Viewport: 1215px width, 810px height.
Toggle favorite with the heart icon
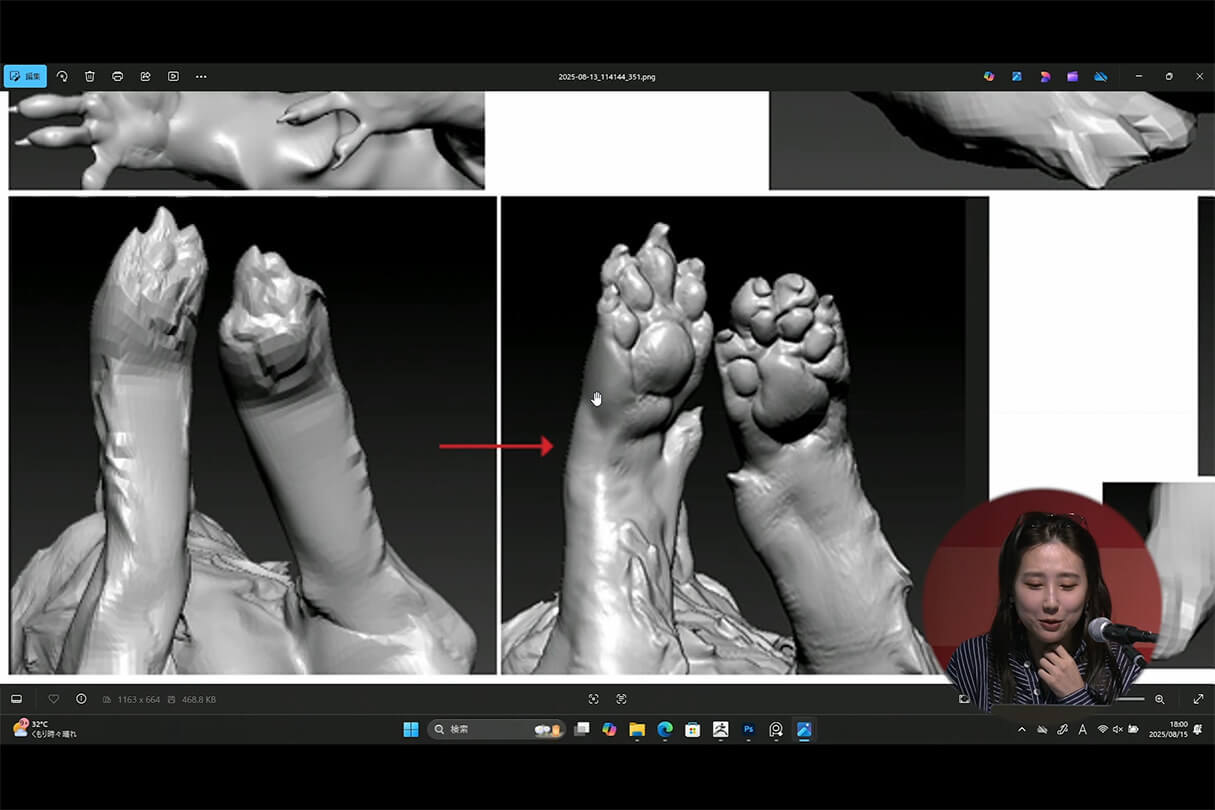(54, 699)
